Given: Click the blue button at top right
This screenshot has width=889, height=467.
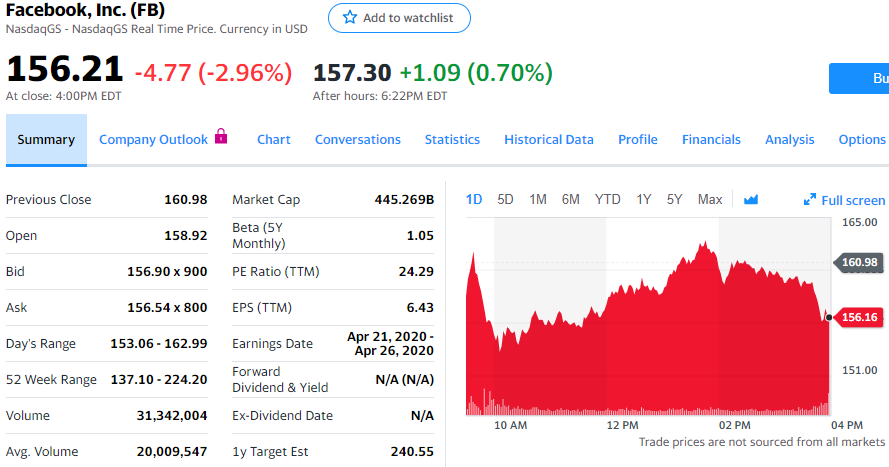Looking at the screenshot, I should (860, 78).
